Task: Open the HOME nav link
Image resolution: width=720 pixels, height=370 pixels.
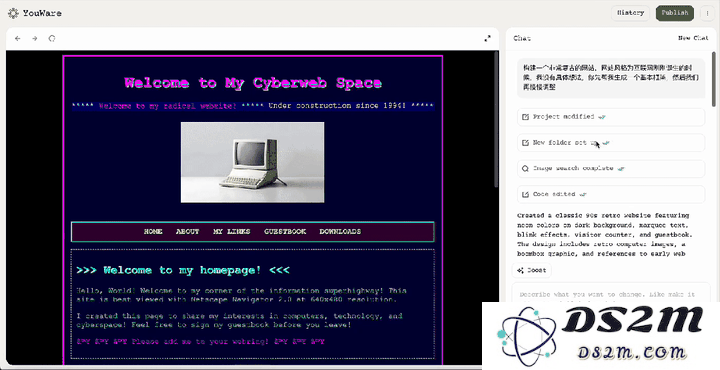Action: tap(153, 231)
